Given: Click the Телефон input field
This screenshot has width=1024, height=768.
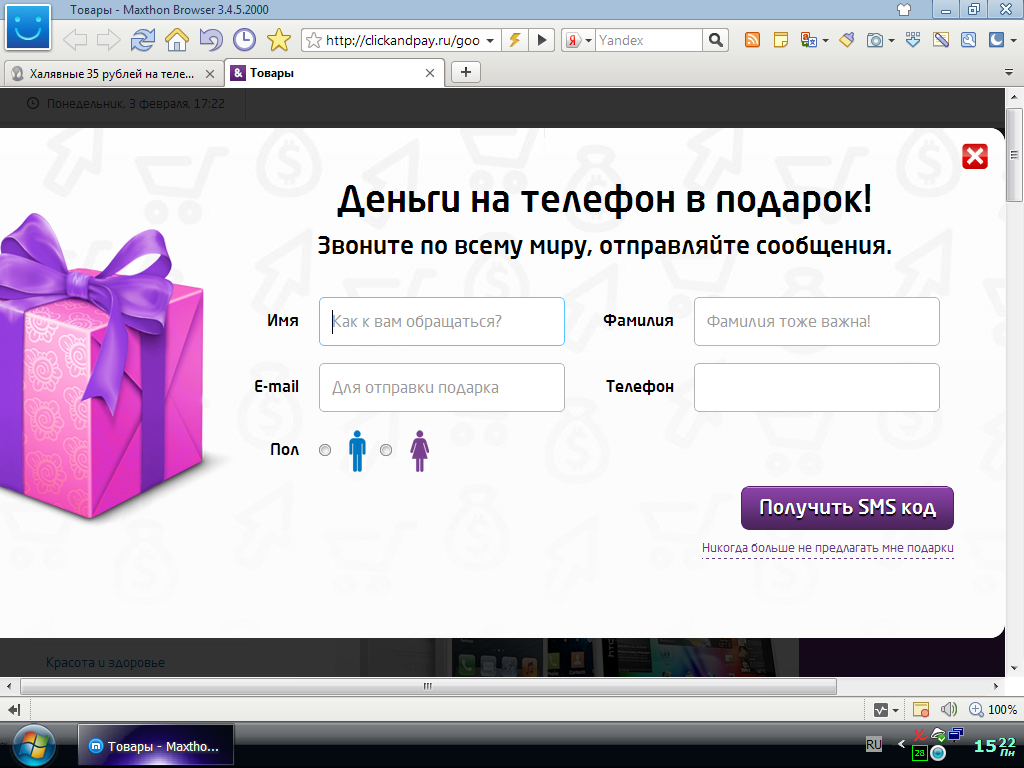Looking at the screenshot, I should [816, 387].
